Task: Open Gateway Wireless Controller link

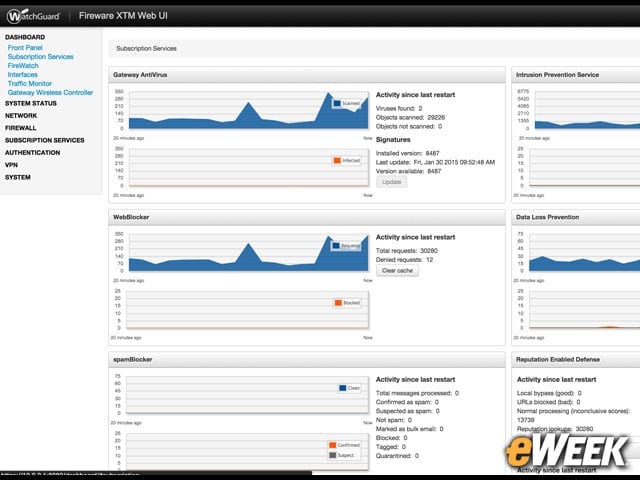Action: 50,93
